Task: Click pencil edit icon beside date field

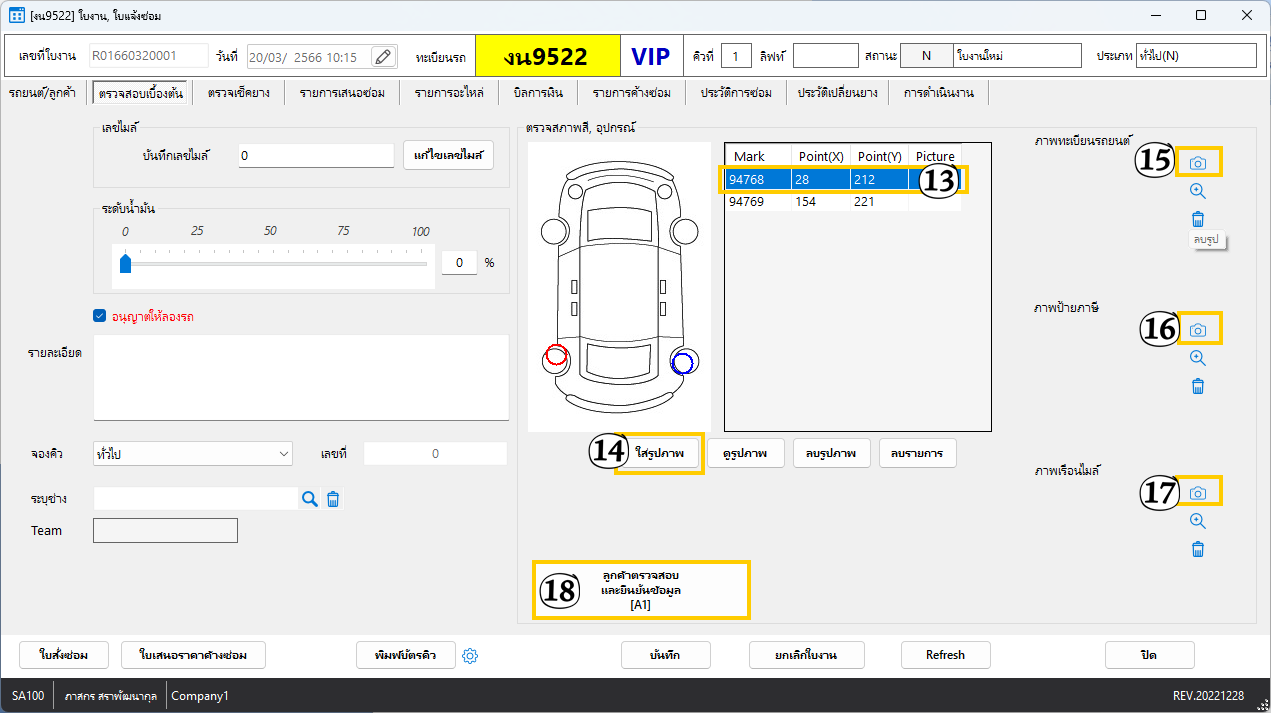Action: (383, 57)
